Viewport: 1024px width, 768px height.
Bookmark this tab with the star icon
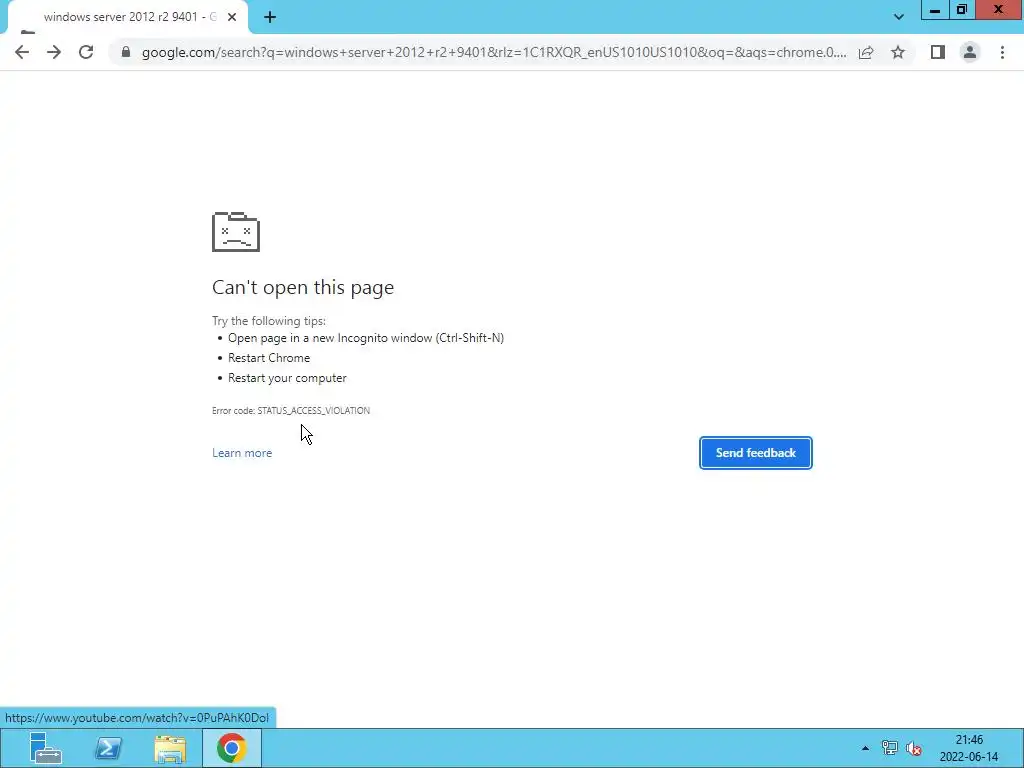898,52
